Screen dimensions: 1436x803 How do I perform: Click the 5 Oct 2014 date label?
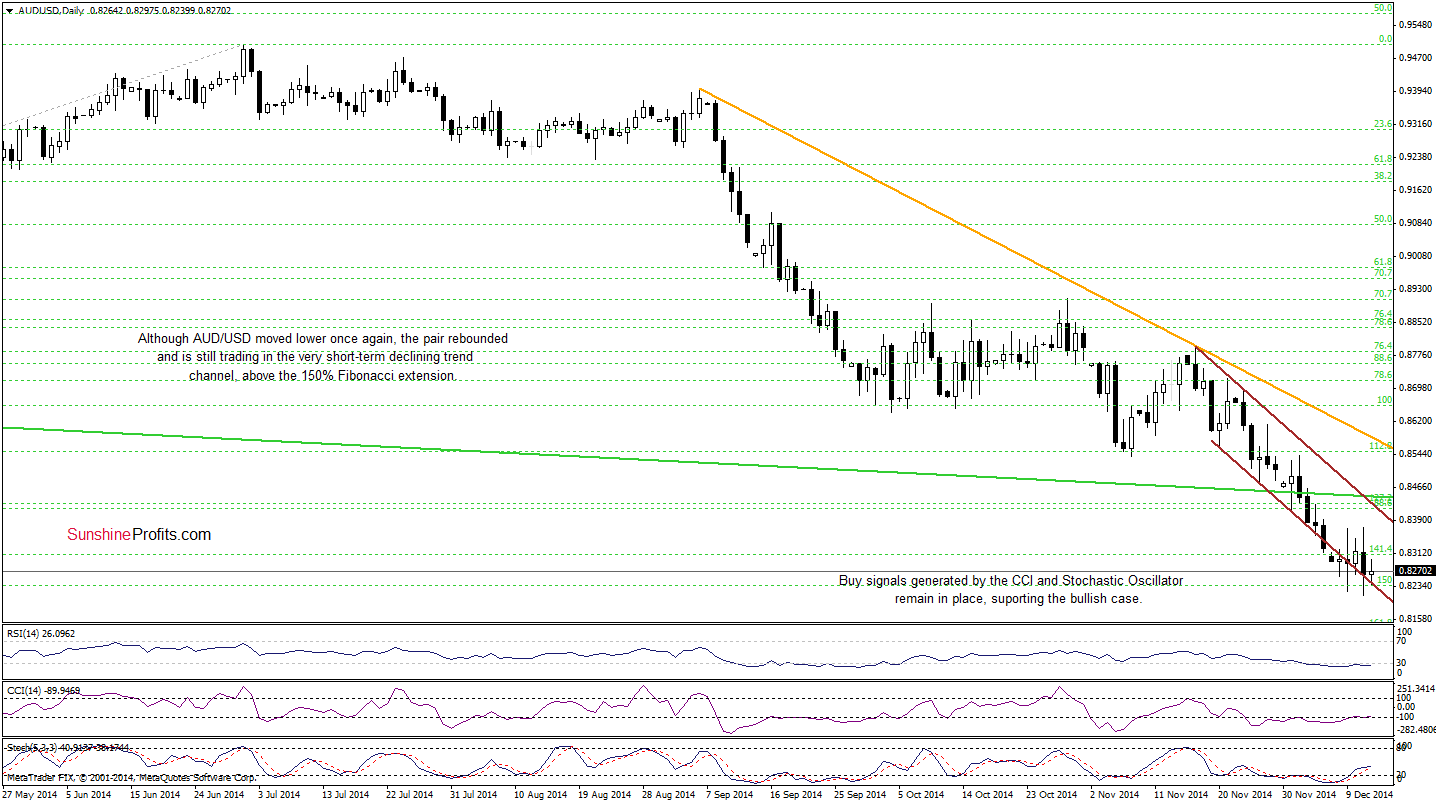click(920, 795)
